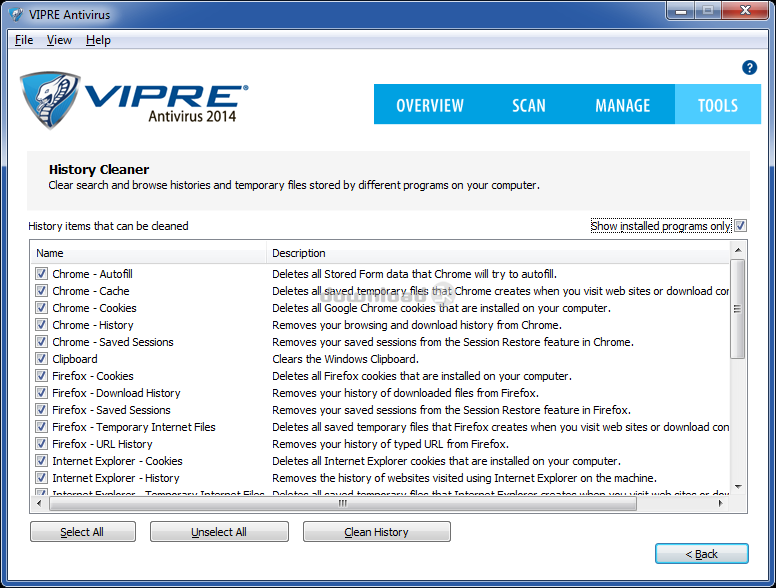Close the VIPRE Antivirus window

click(745, 10)
